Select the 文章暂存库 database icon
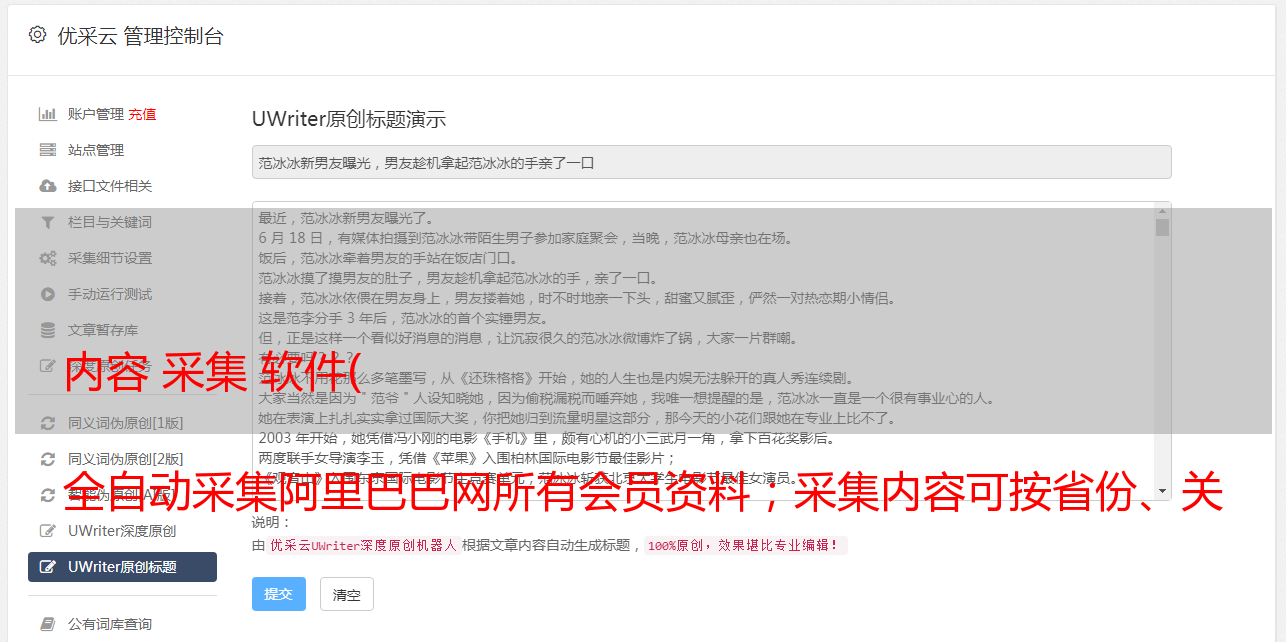 [x=47, y=330]
